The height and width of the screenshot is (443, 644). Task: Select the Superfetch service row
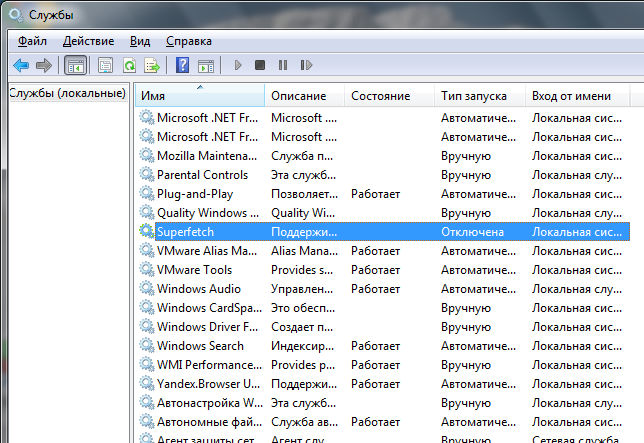tap(384, 232)
